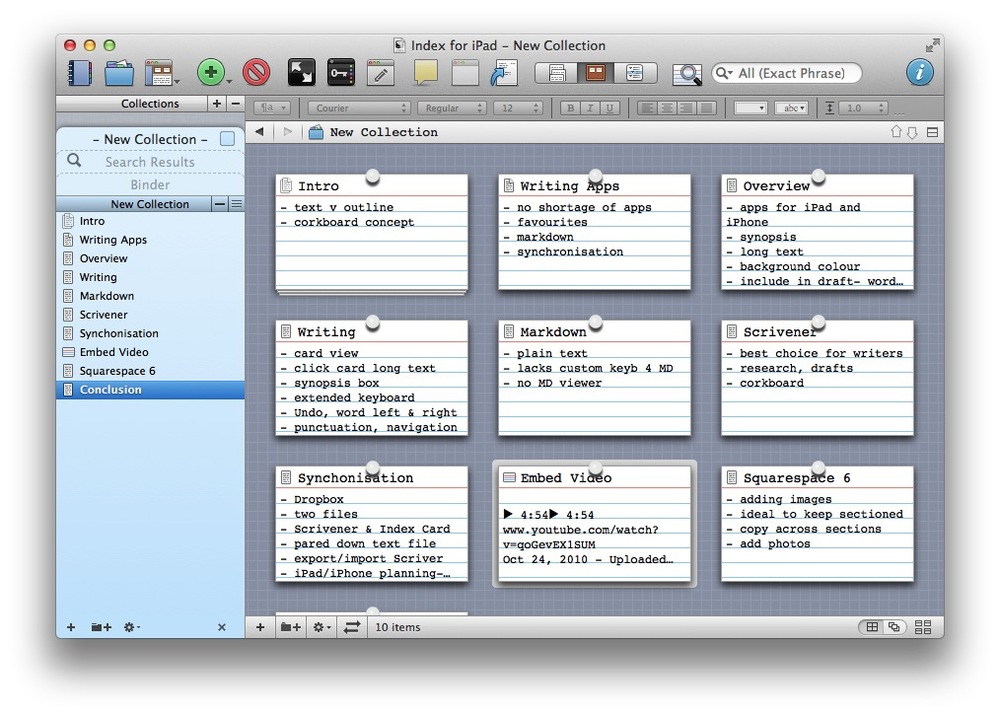The height and width of the screenshot is (716, 1000).
Task: Close collection with sidebar X button
Action: click(222, 627)
